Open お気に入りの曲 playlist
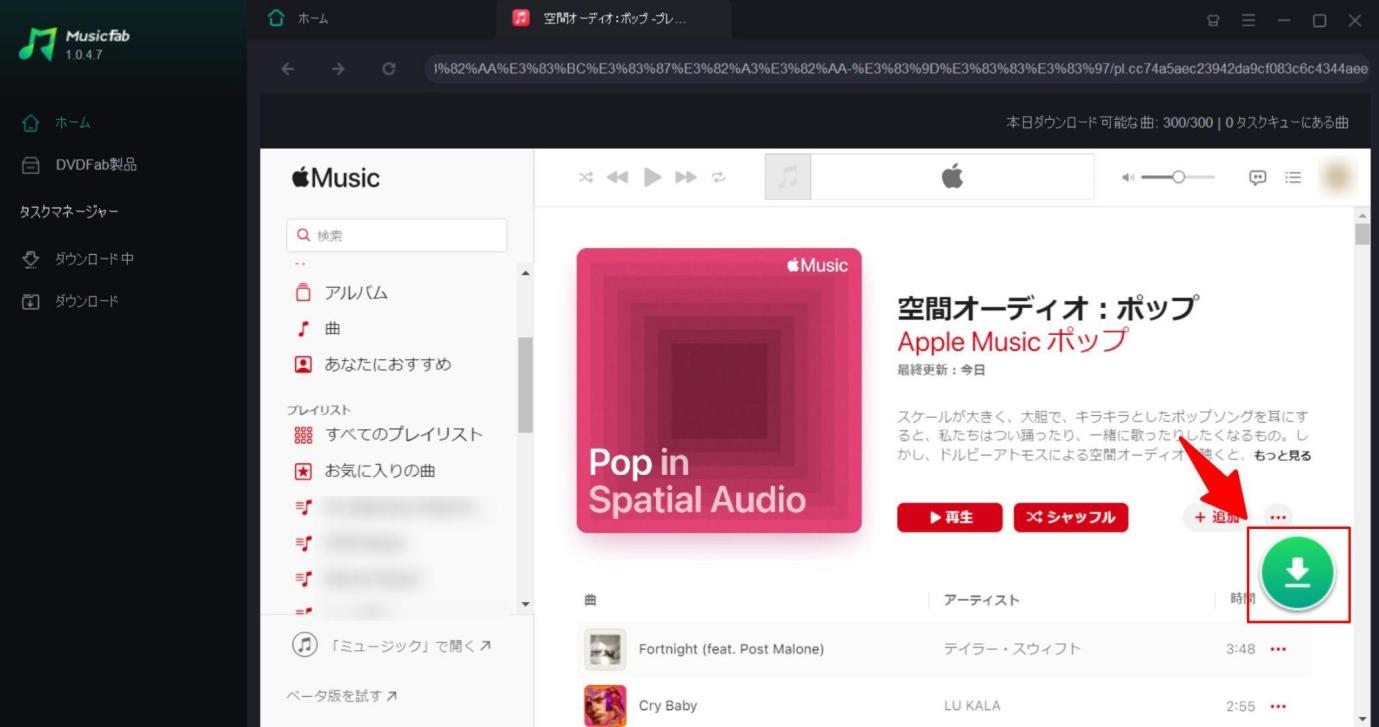This screenshot has width=1379, height=727. 364,470
